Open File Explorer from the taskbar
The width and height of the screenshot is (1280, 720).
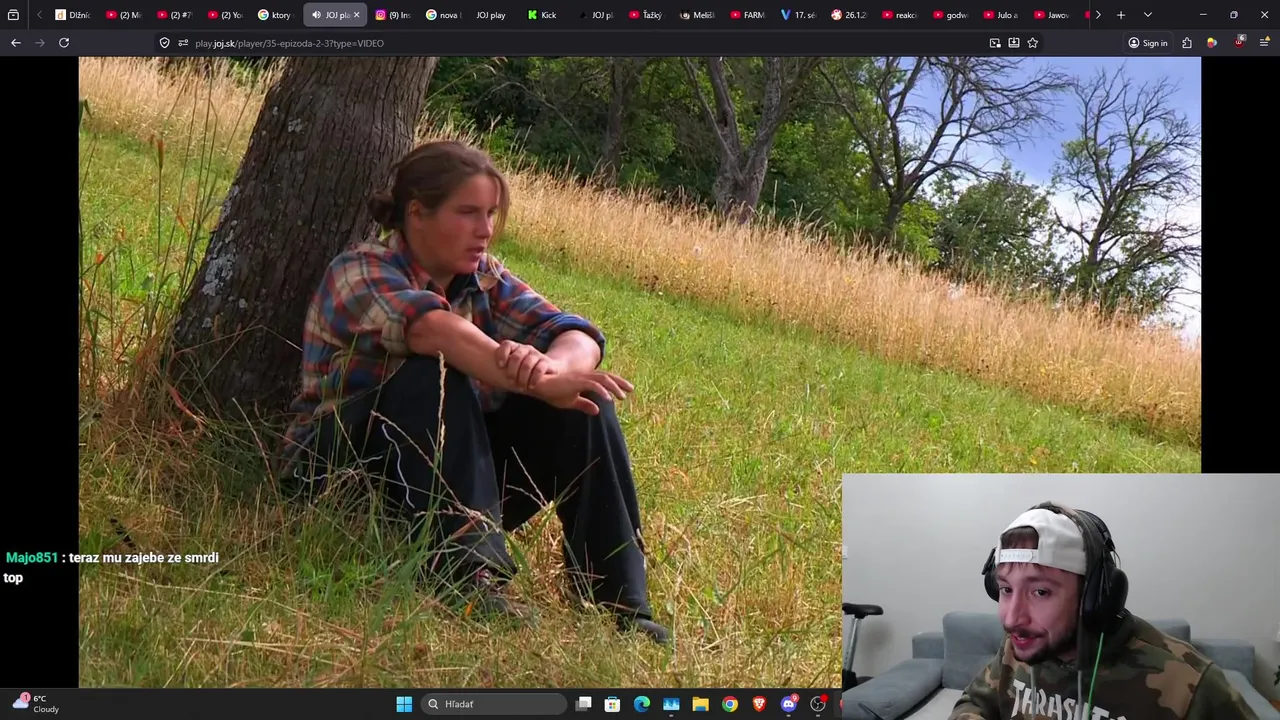[700, 704]
